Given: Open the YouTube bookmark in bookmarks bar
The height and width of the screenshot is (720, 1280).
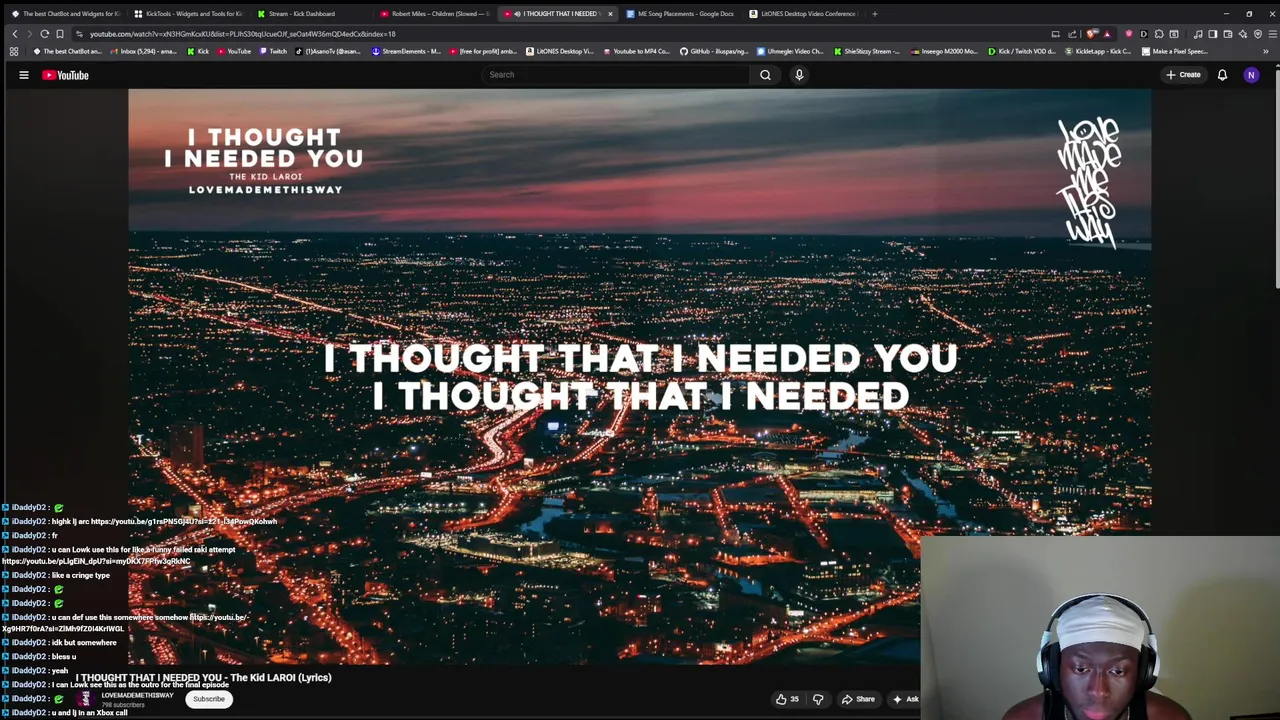Looking at the screenshot, I should click(x=233, y=51).
